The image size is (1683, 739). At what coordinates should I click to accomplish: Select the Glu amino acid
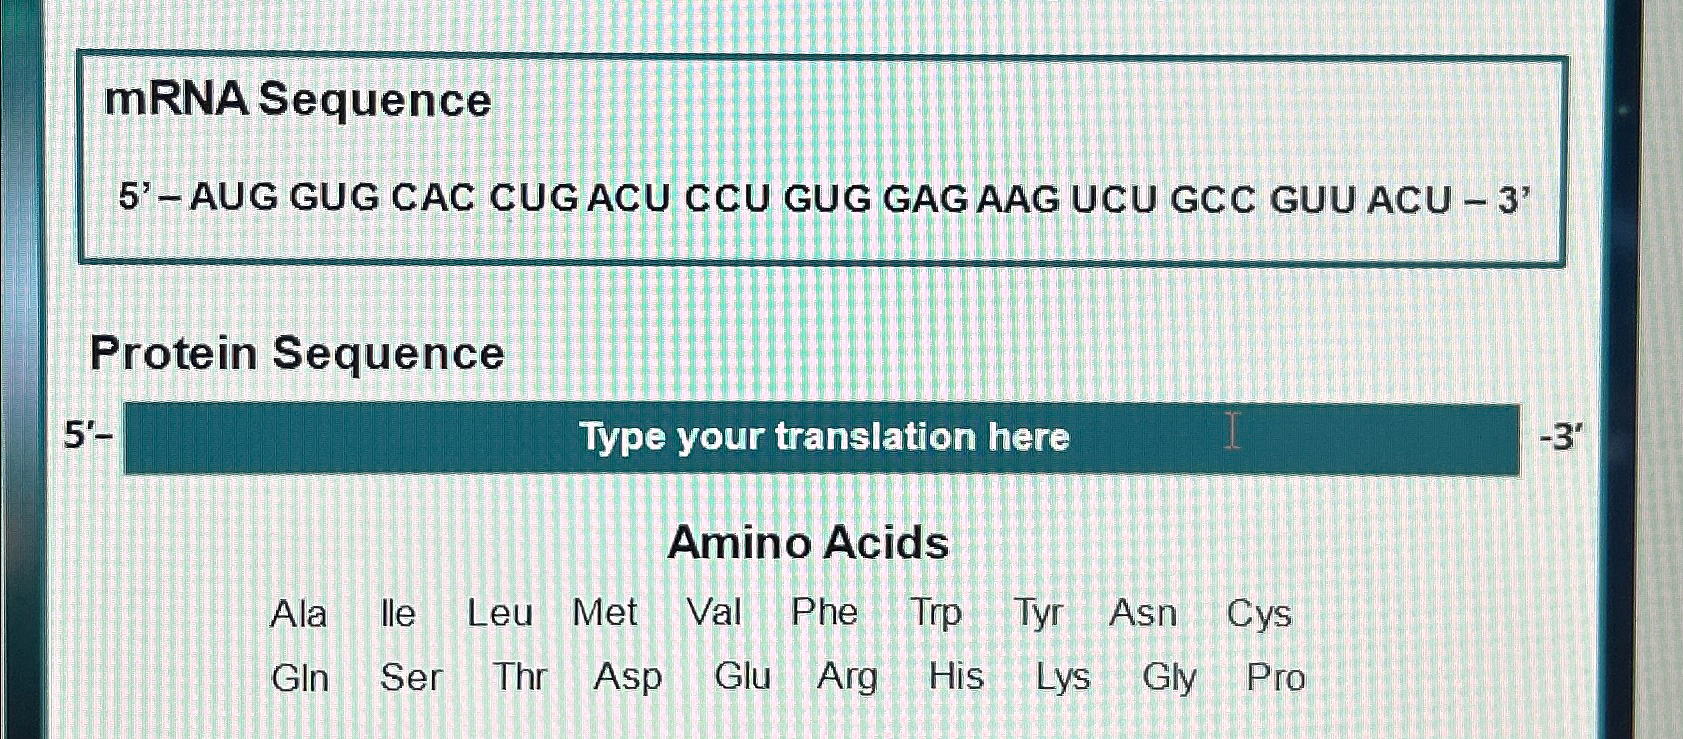[743, 676]
